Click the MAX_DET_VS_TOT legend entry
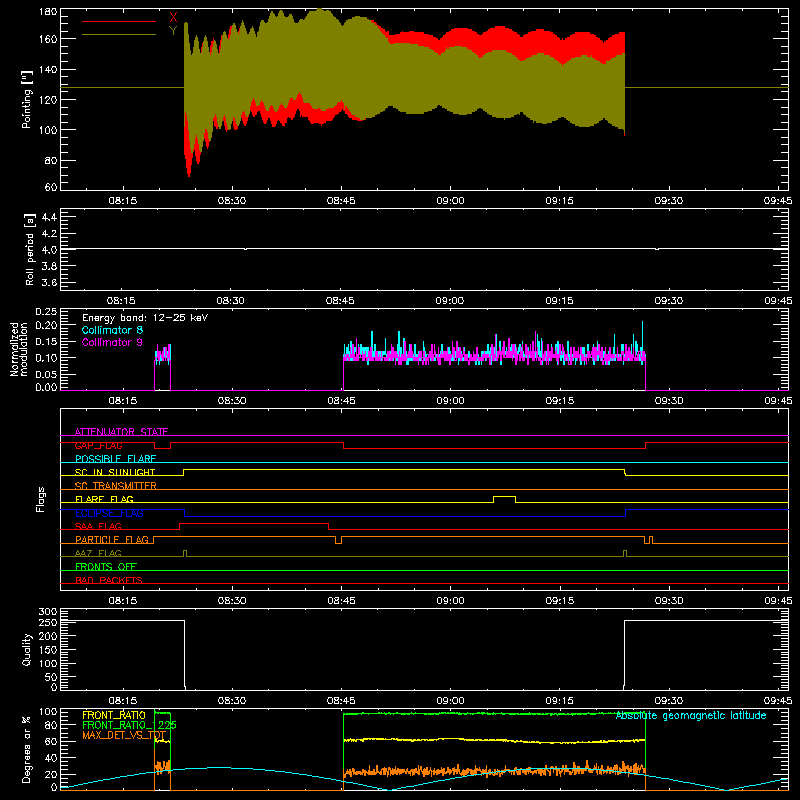Viewport: 800px width, 800px height. [x=124, y=735]
